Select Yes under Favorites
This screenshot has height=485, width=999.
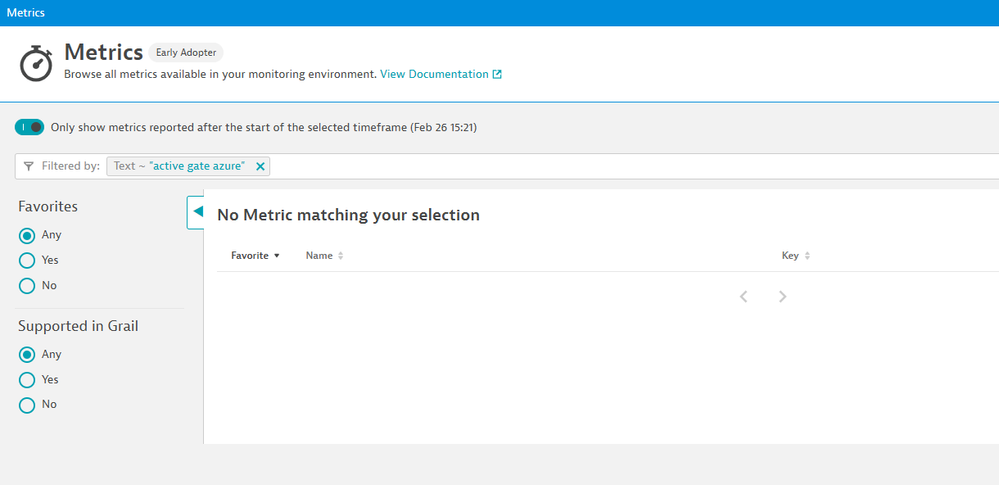coord(27,260)
